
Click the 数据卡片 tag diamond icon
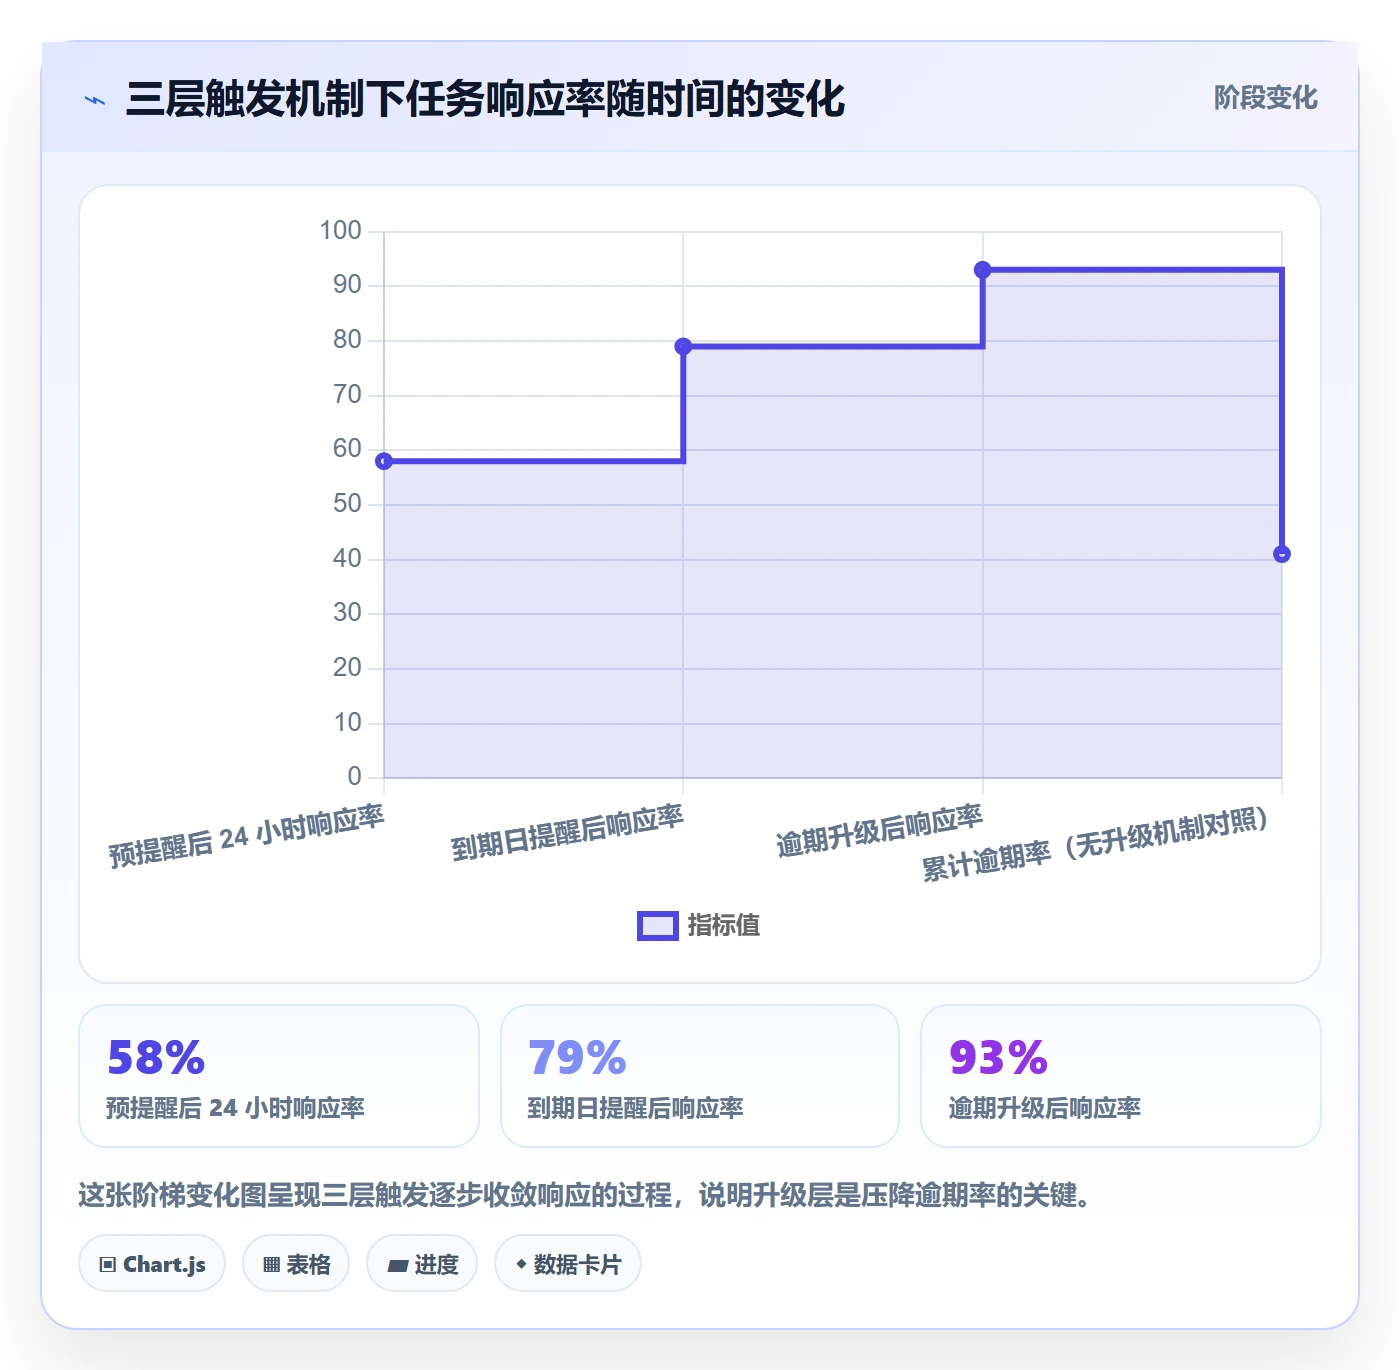(521, 1264)
